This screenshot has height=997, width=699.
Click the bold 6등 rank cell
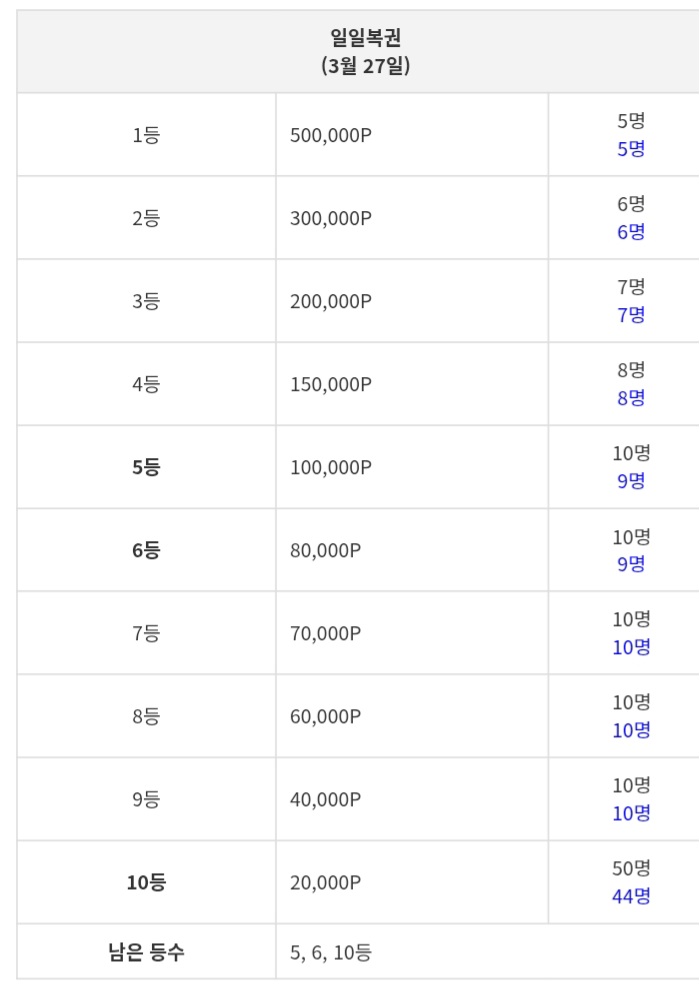(x=146, y=550)
